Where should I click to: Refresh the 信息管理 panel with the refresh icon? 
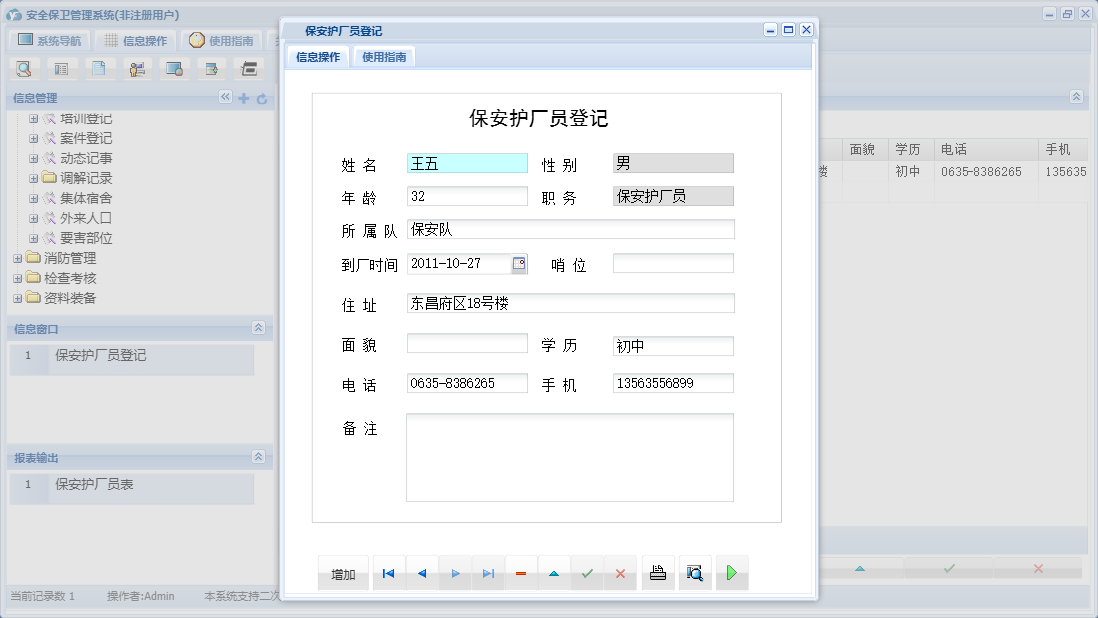[x=260, y=98]
